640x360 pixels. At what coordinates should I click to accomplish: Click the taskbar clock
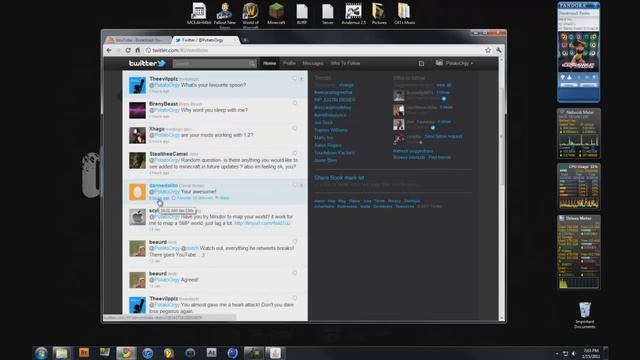point(591,353)
